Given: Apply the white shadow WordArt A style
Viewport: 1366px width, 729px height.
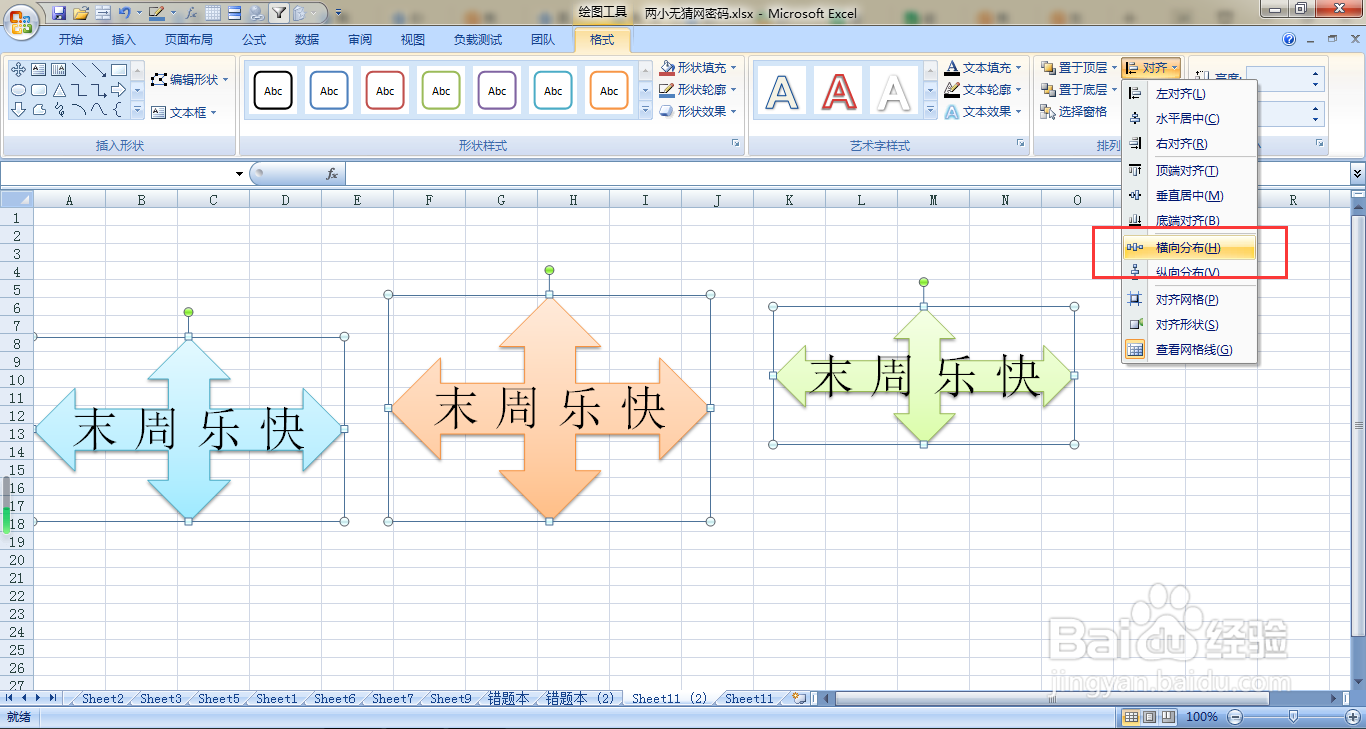Looking at the screenshot, I should 894,91.
